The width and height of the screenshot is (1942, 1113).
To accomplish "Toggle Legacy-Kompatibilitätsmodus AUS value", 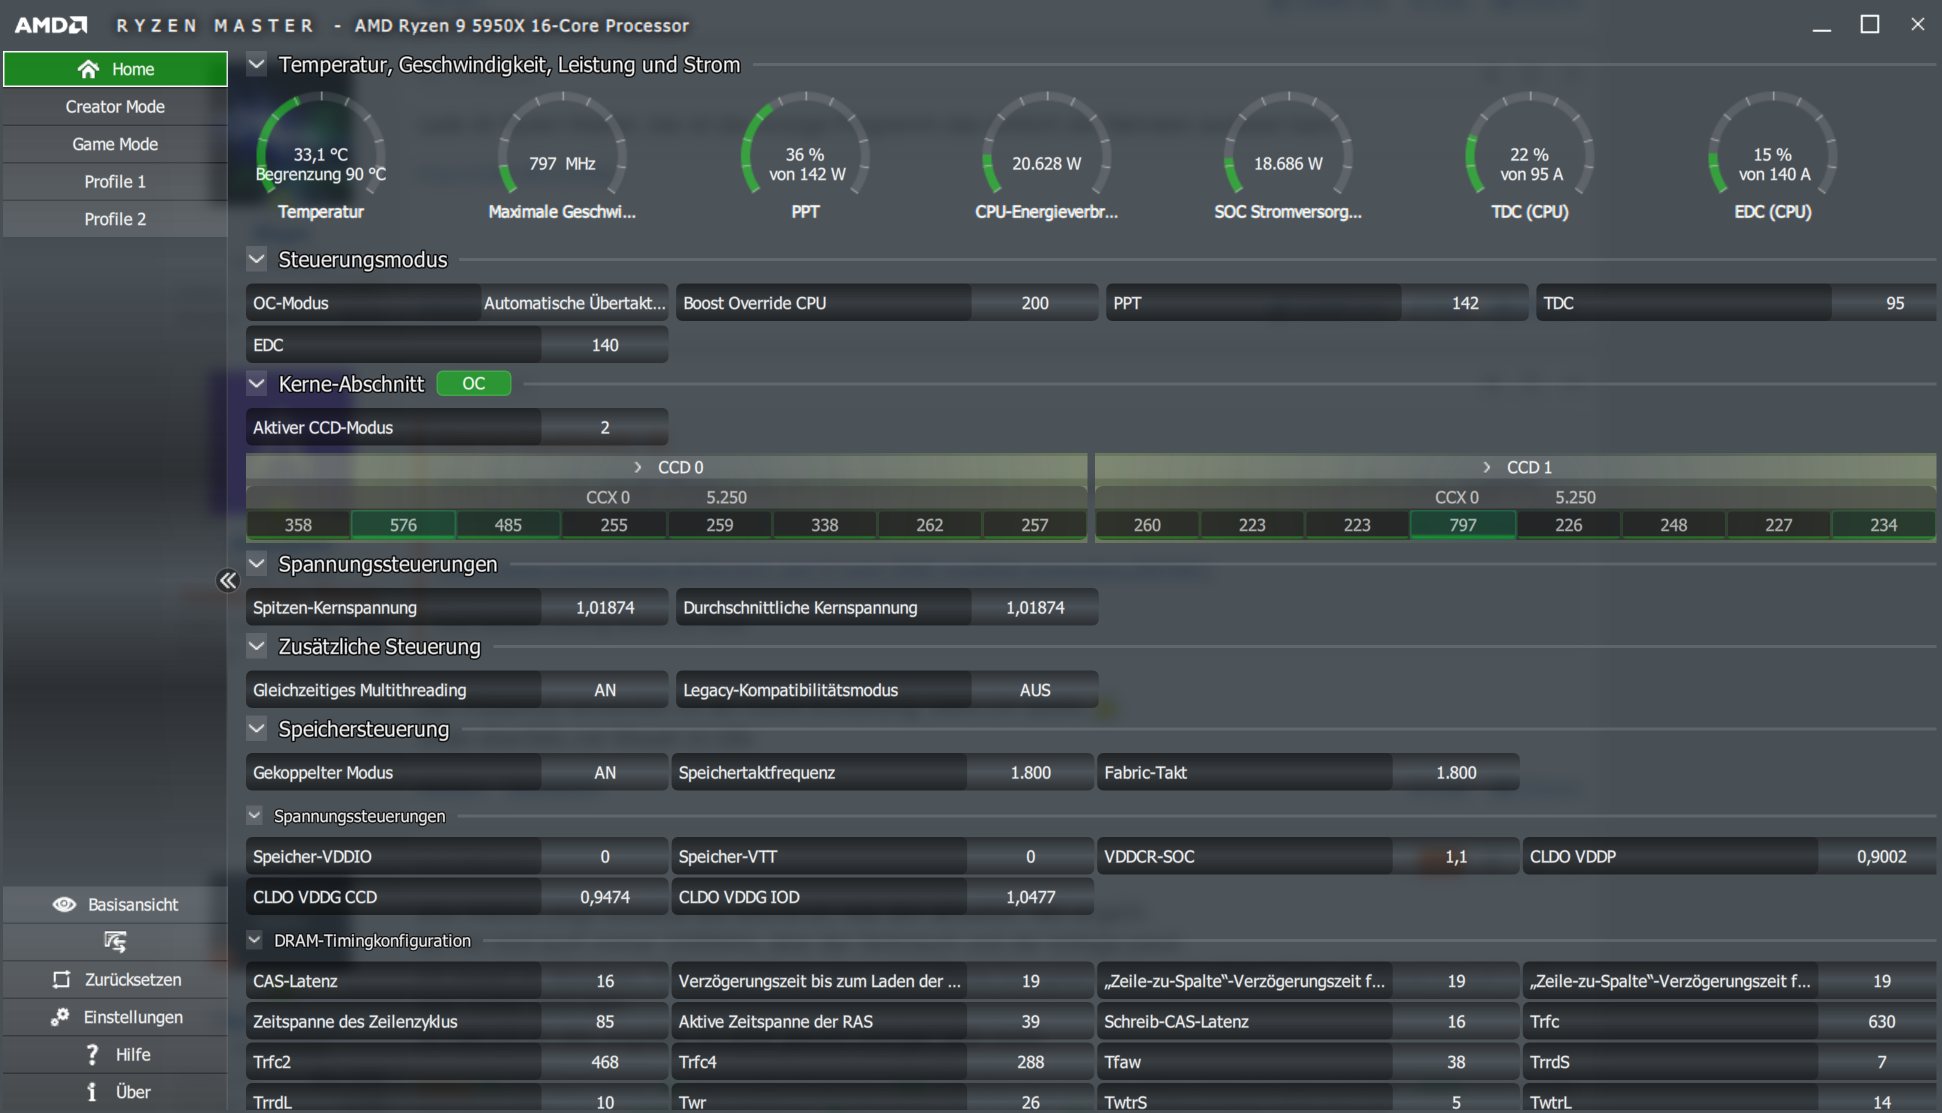I will click(x=1035, y=690).
